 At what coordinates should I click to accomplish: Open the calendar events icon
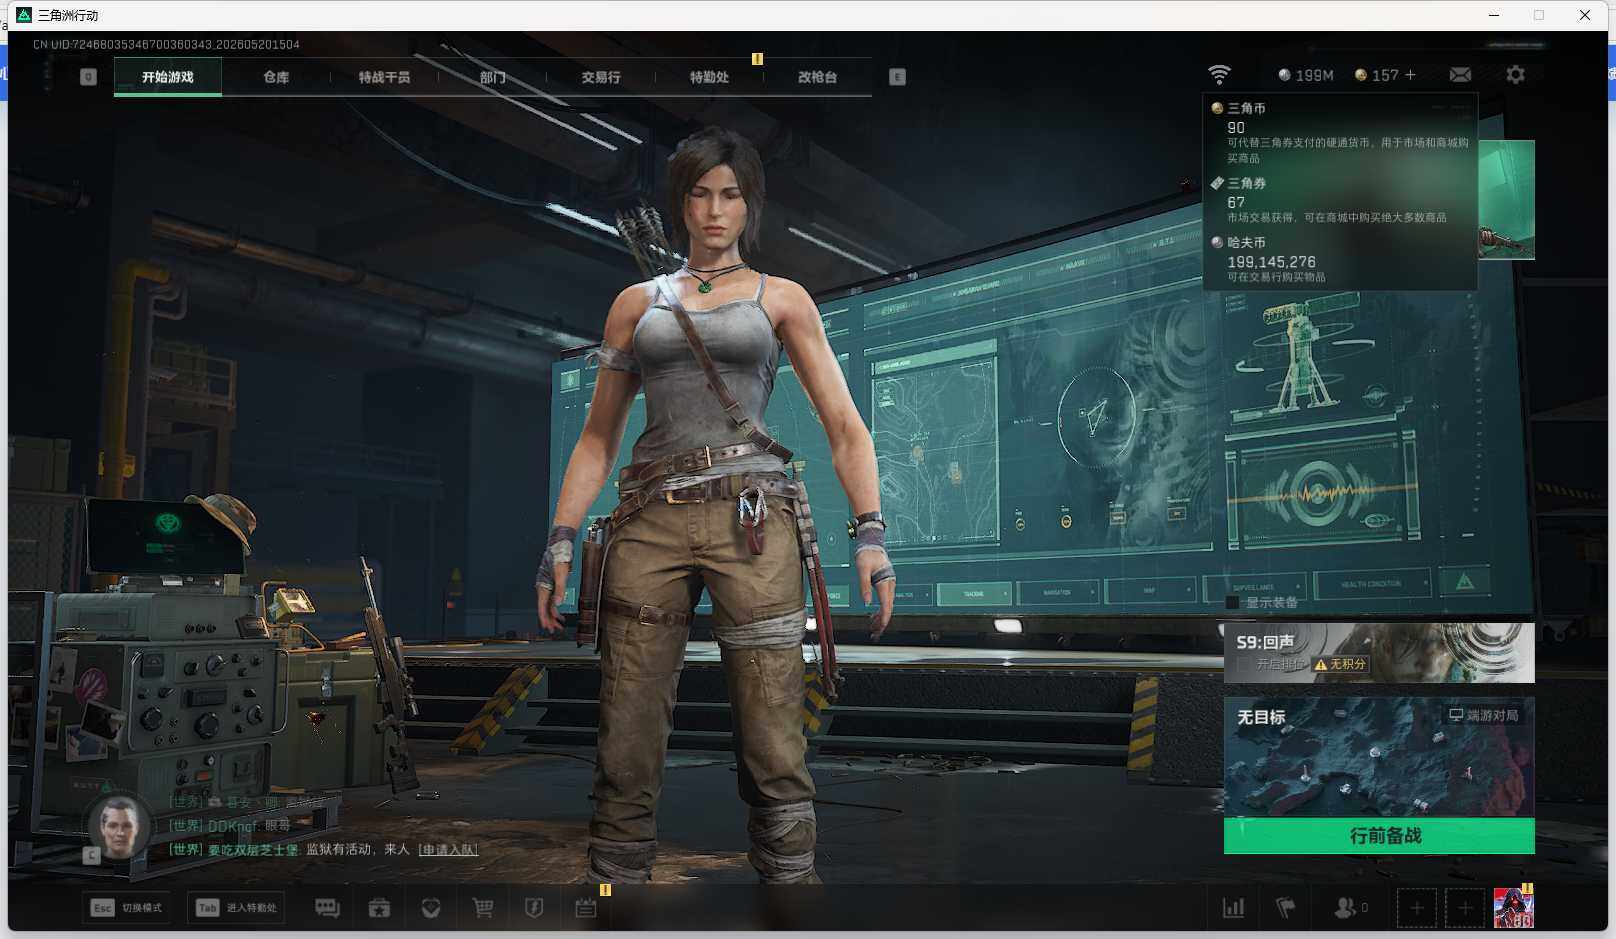click(x=586, y=908)
